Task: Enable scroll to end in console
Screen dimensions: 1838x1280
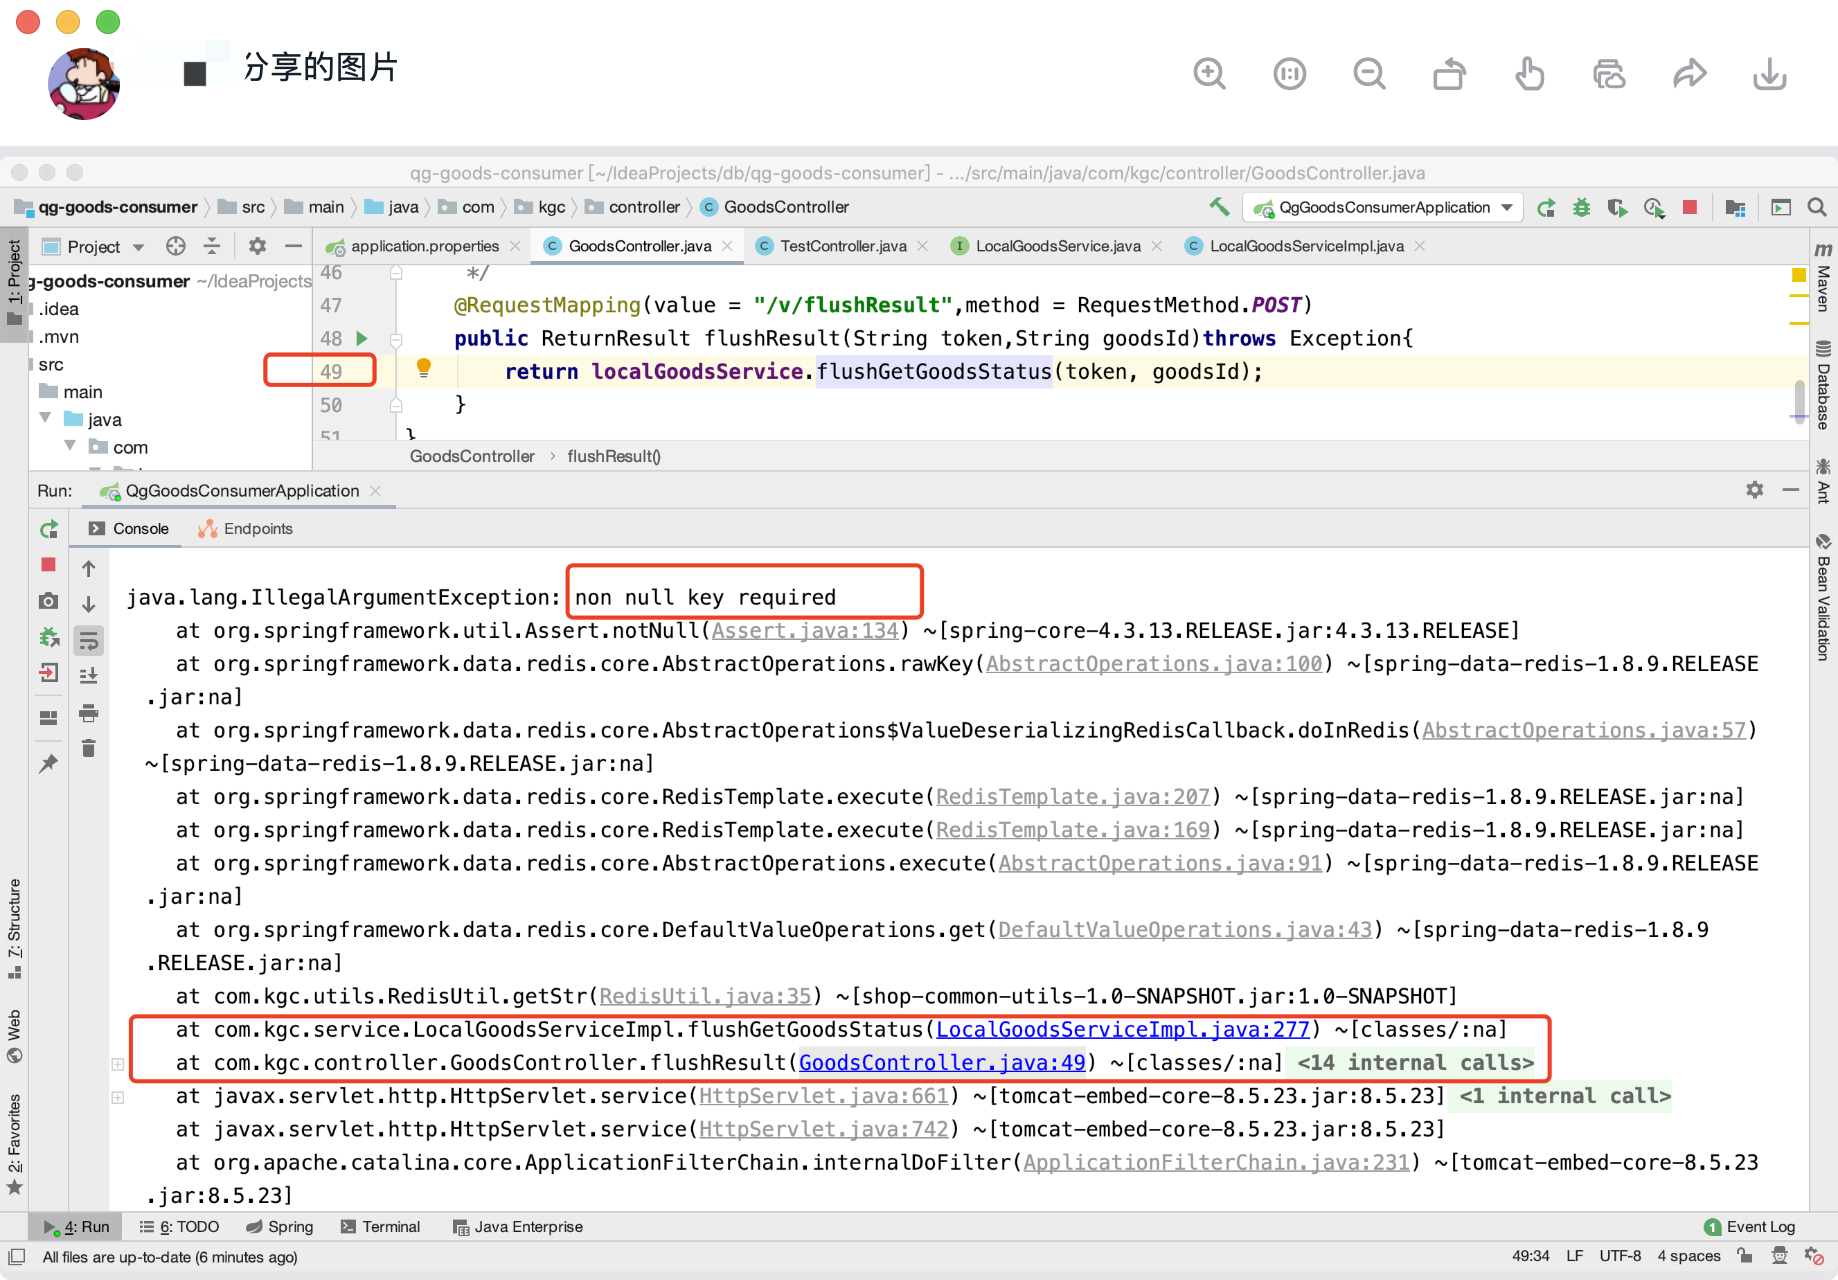Action: pyautogui.click(x=88, y=676)
